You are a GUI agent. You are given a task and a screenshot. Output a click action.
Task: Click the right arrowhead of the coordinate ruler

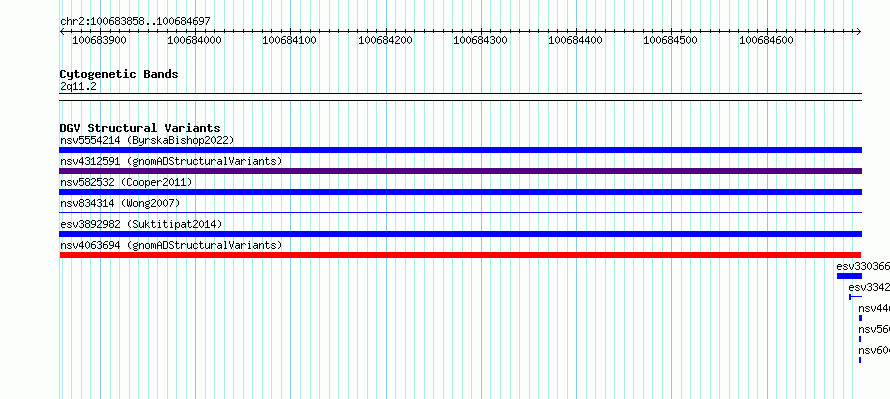tap(859, 32)
